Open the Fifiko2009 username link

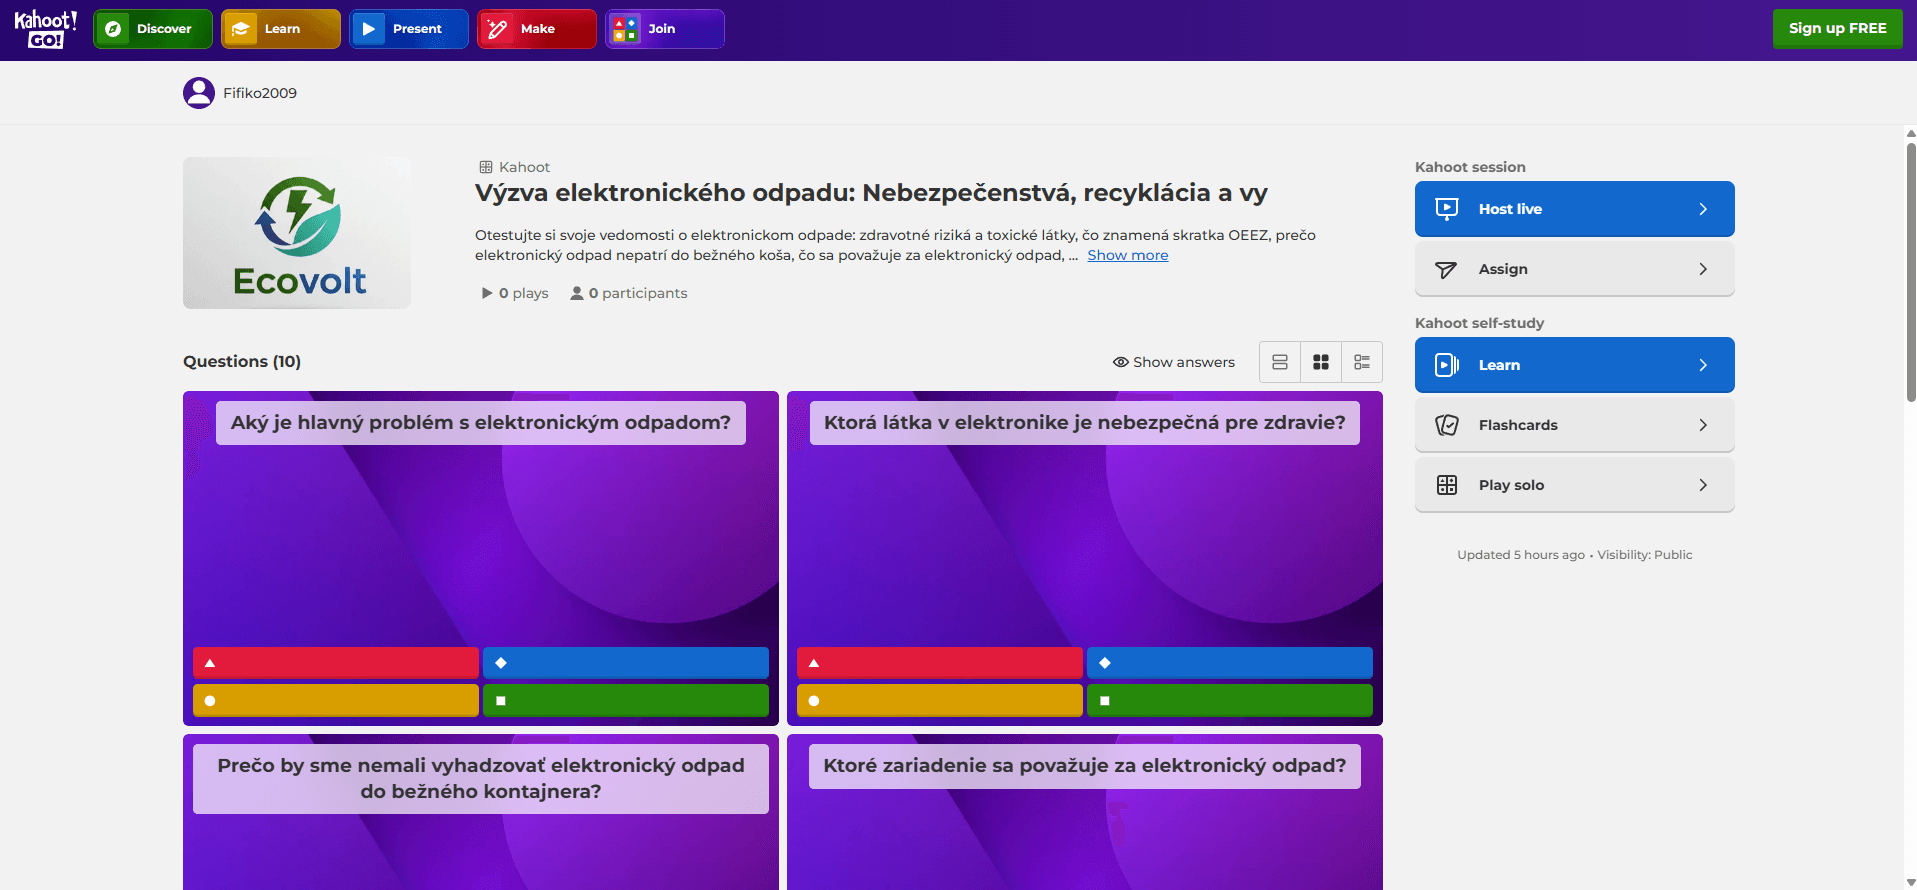point(260,93)
